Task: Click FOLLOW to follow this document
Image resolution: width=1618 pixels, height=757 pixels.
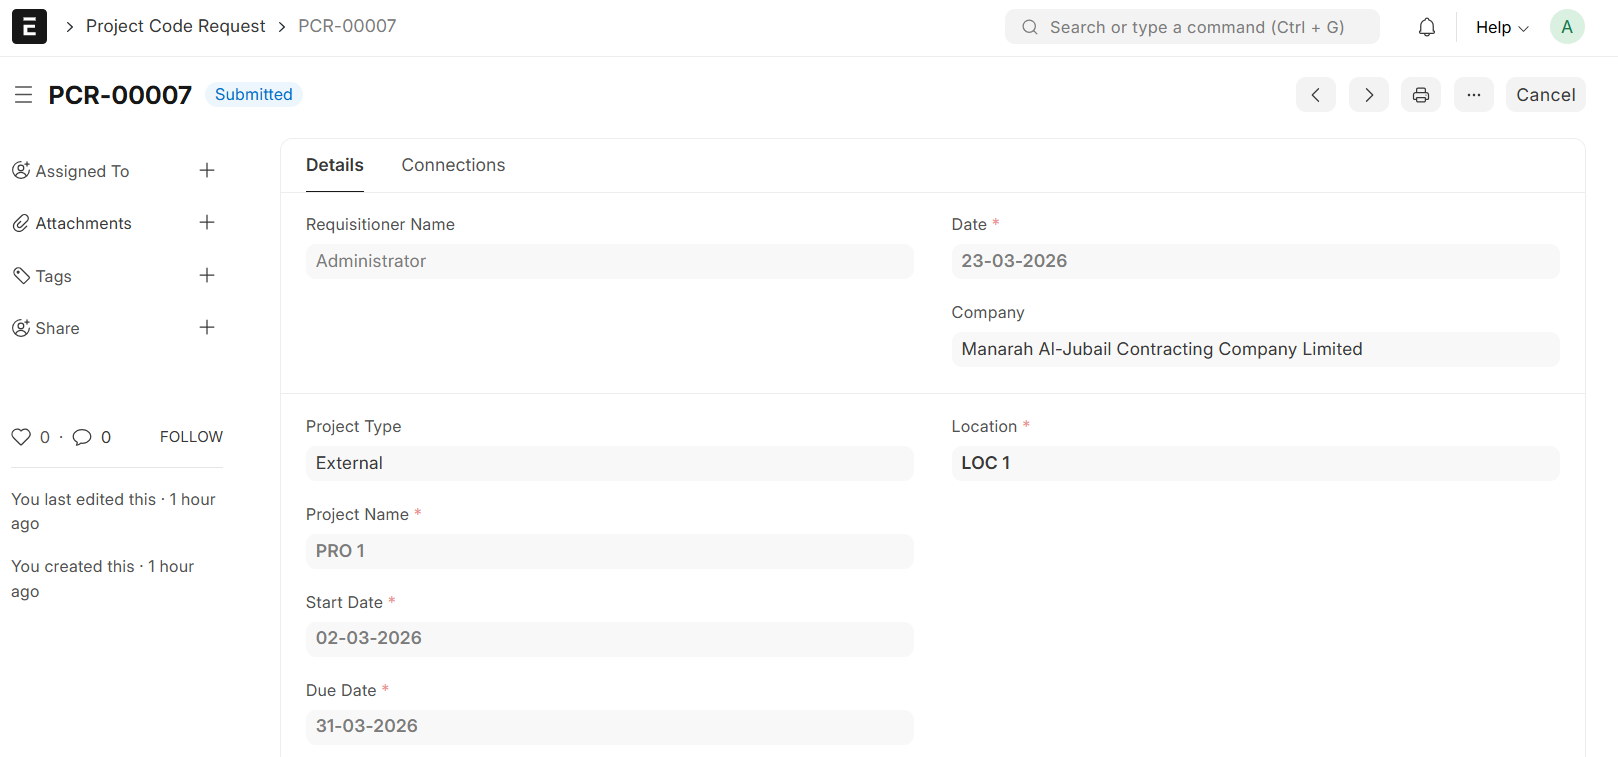Action: 191,437
